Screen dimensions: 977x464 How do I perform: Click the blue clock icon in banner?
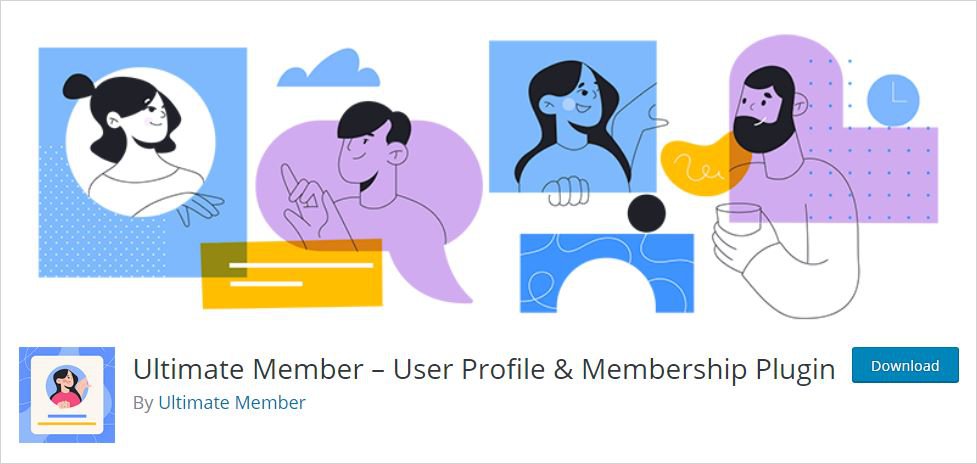[x=893, y=100]
